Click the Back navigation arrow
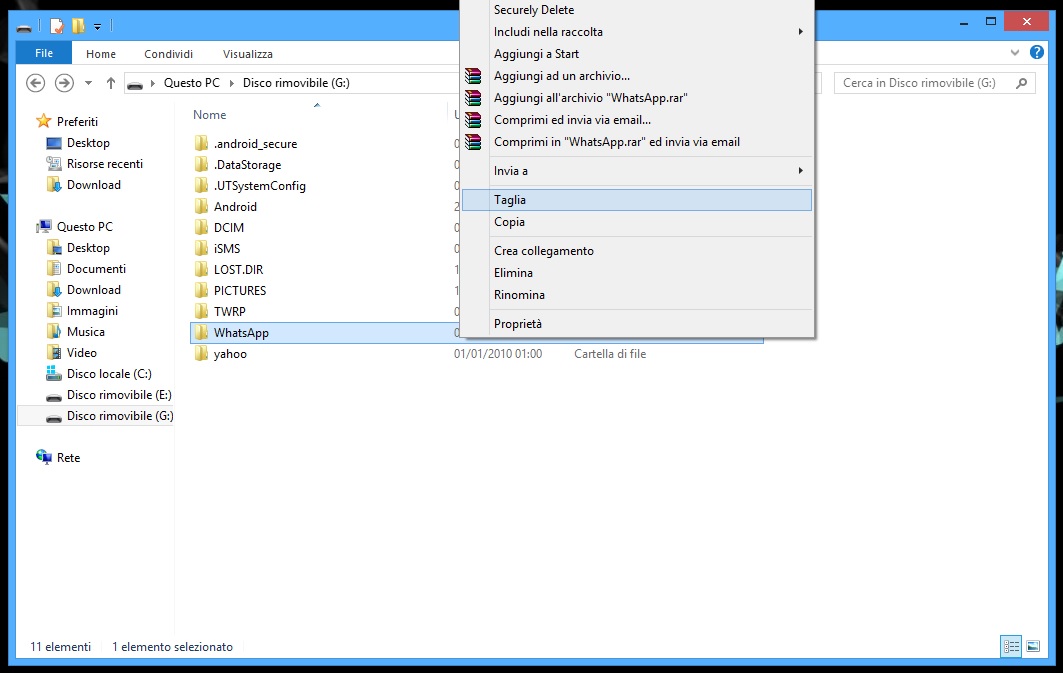 (x=36, y=83)
